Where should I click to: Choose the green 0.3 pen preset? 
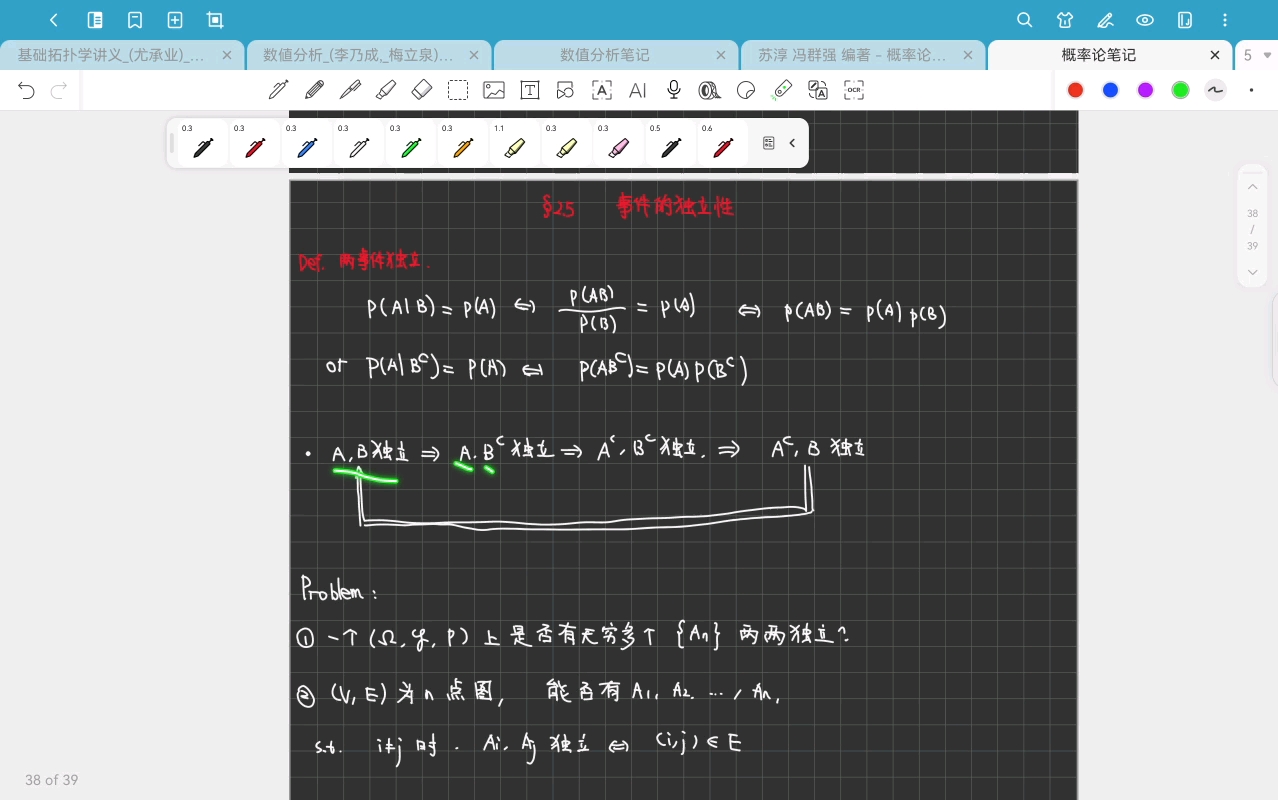pyautogui.click(x=410, y=143)
